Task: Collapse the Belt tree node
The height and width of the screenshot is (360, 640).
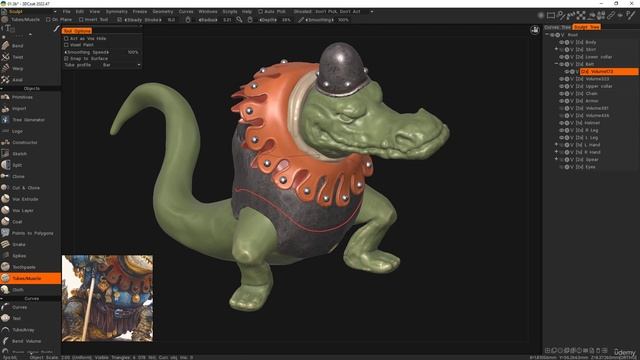Action: (x=556, y=64)
